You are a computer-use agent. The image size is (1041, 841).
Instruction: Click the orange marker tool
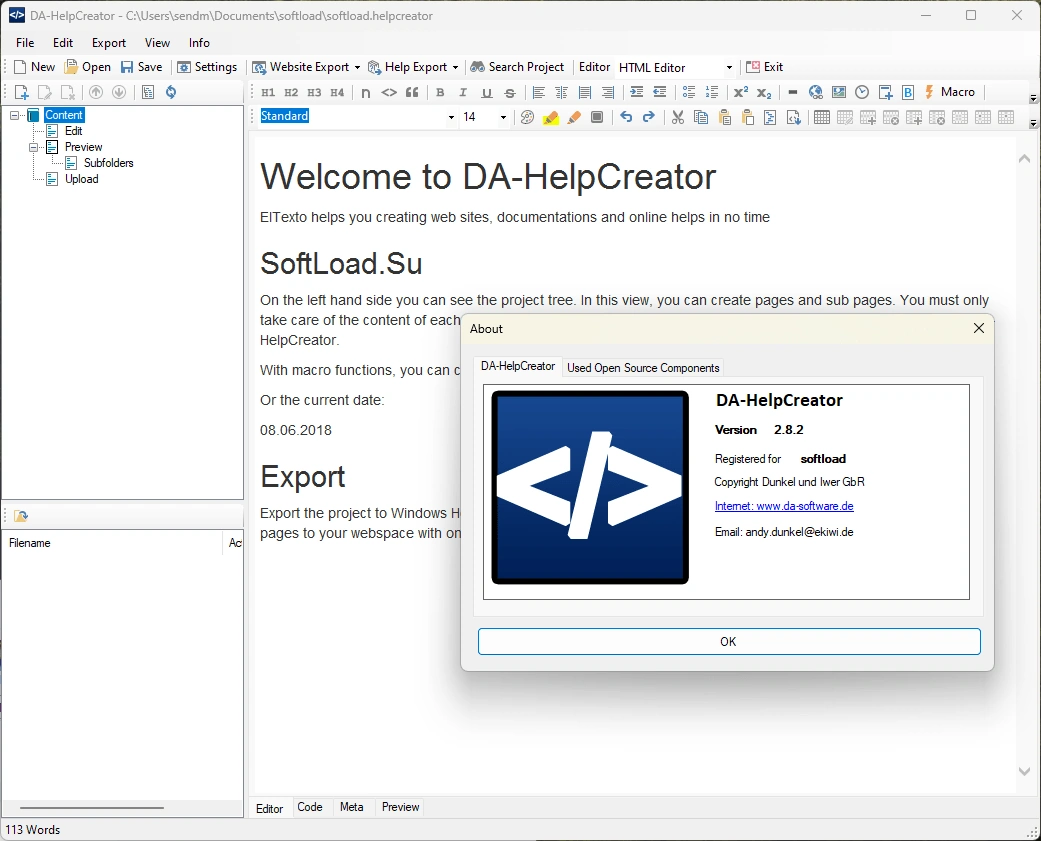[574, 117]
